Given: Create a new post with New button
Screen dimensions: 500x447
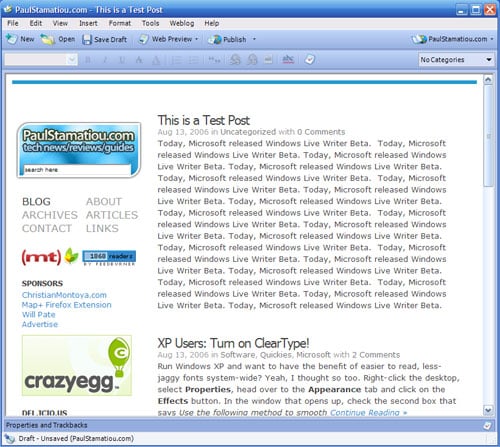Looking at the screenshot, I should (x=20, y=39).
